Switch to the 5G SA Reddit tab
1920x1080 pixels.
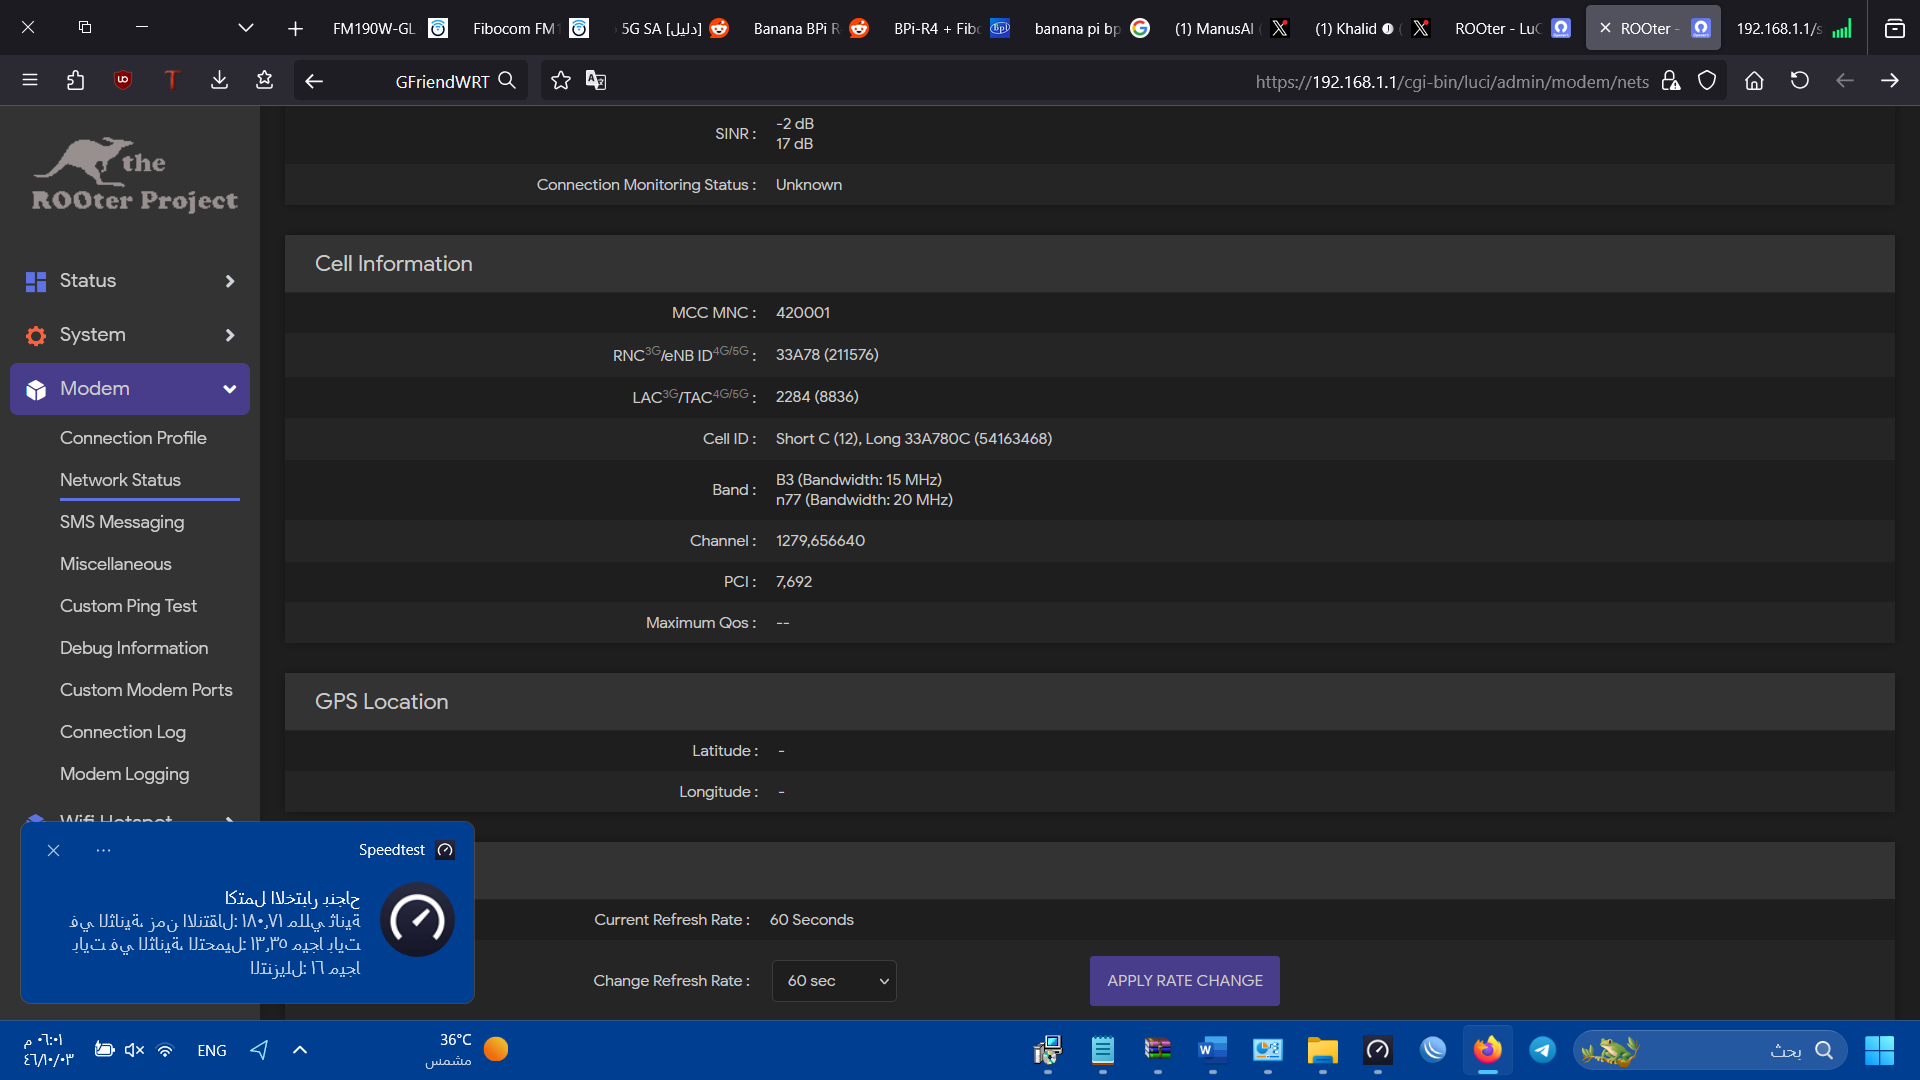point(671,28)
